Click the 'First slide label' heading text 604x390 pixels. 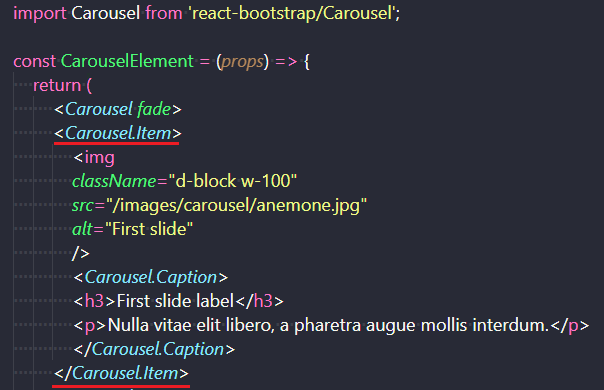(175, 301)
